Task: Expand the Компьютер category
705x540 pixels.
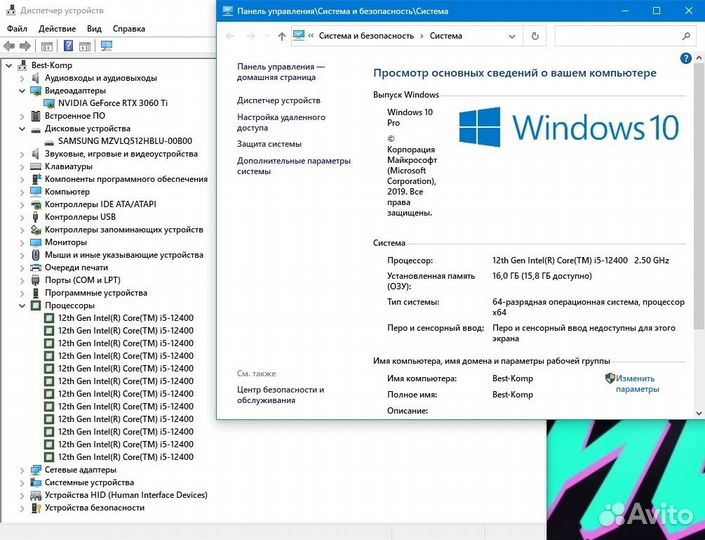Action: point(22,192)
